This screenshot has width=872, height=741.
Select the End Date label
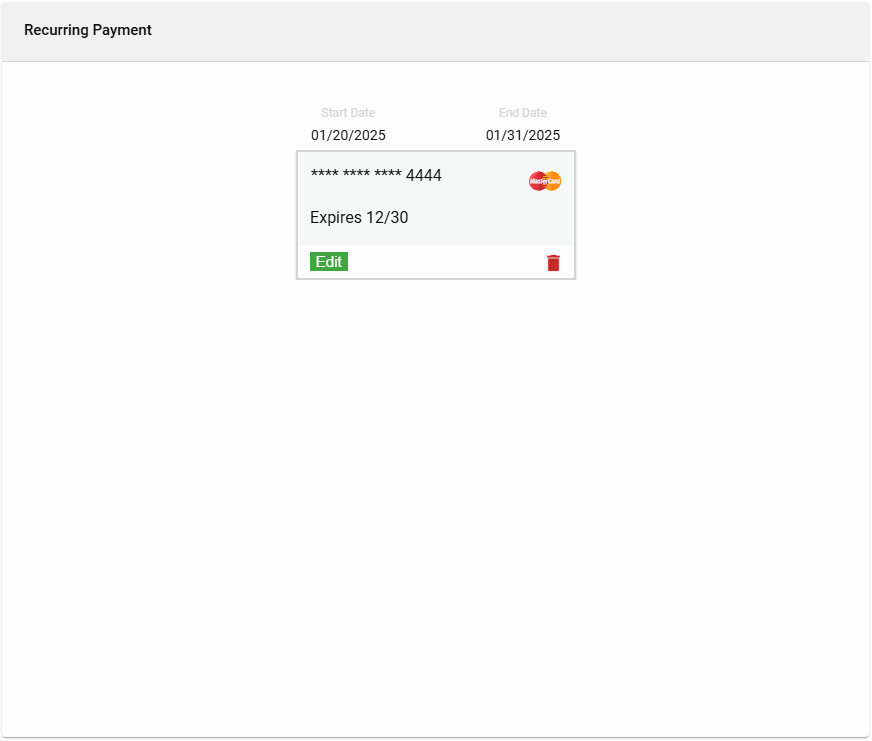point(523,113)
